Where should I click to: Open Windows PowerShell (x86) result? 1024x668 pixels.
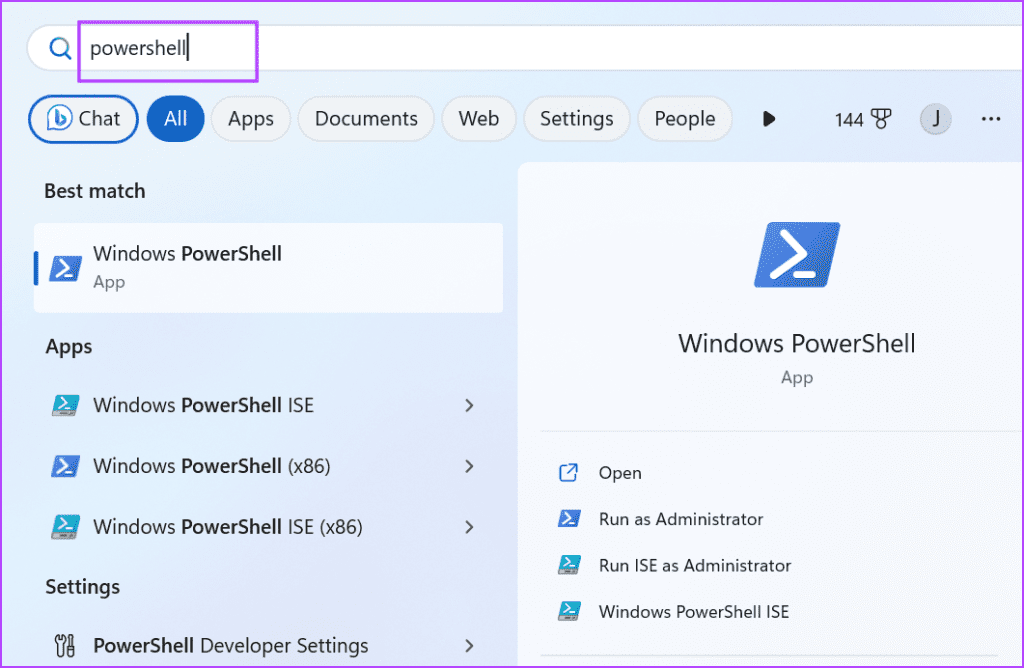point(268,466)
